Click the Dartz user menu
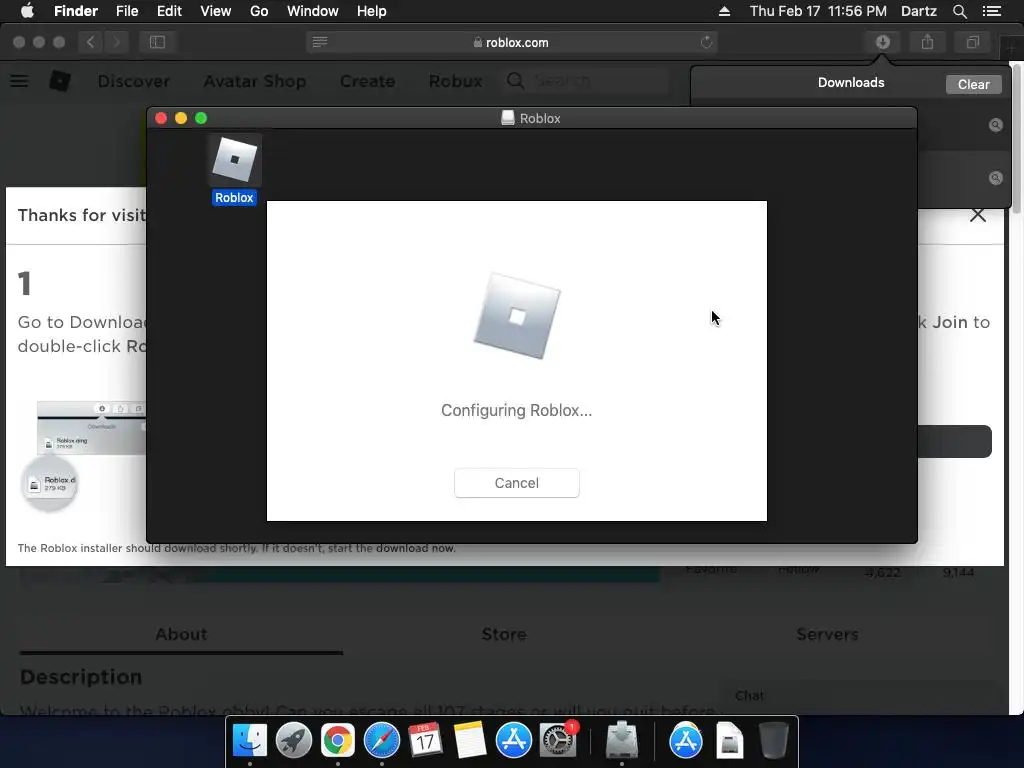This screenshot has width=1024, height=768. click(919, 11)
